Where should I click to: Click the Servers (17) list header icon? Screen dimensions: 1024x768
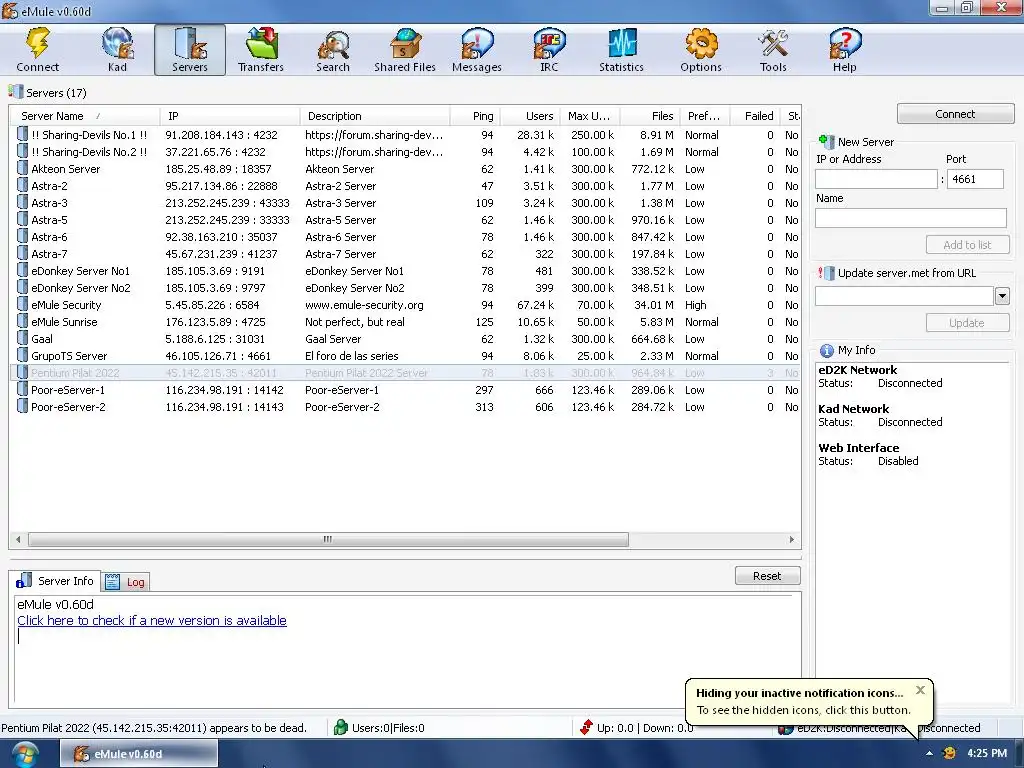(16, 92)
